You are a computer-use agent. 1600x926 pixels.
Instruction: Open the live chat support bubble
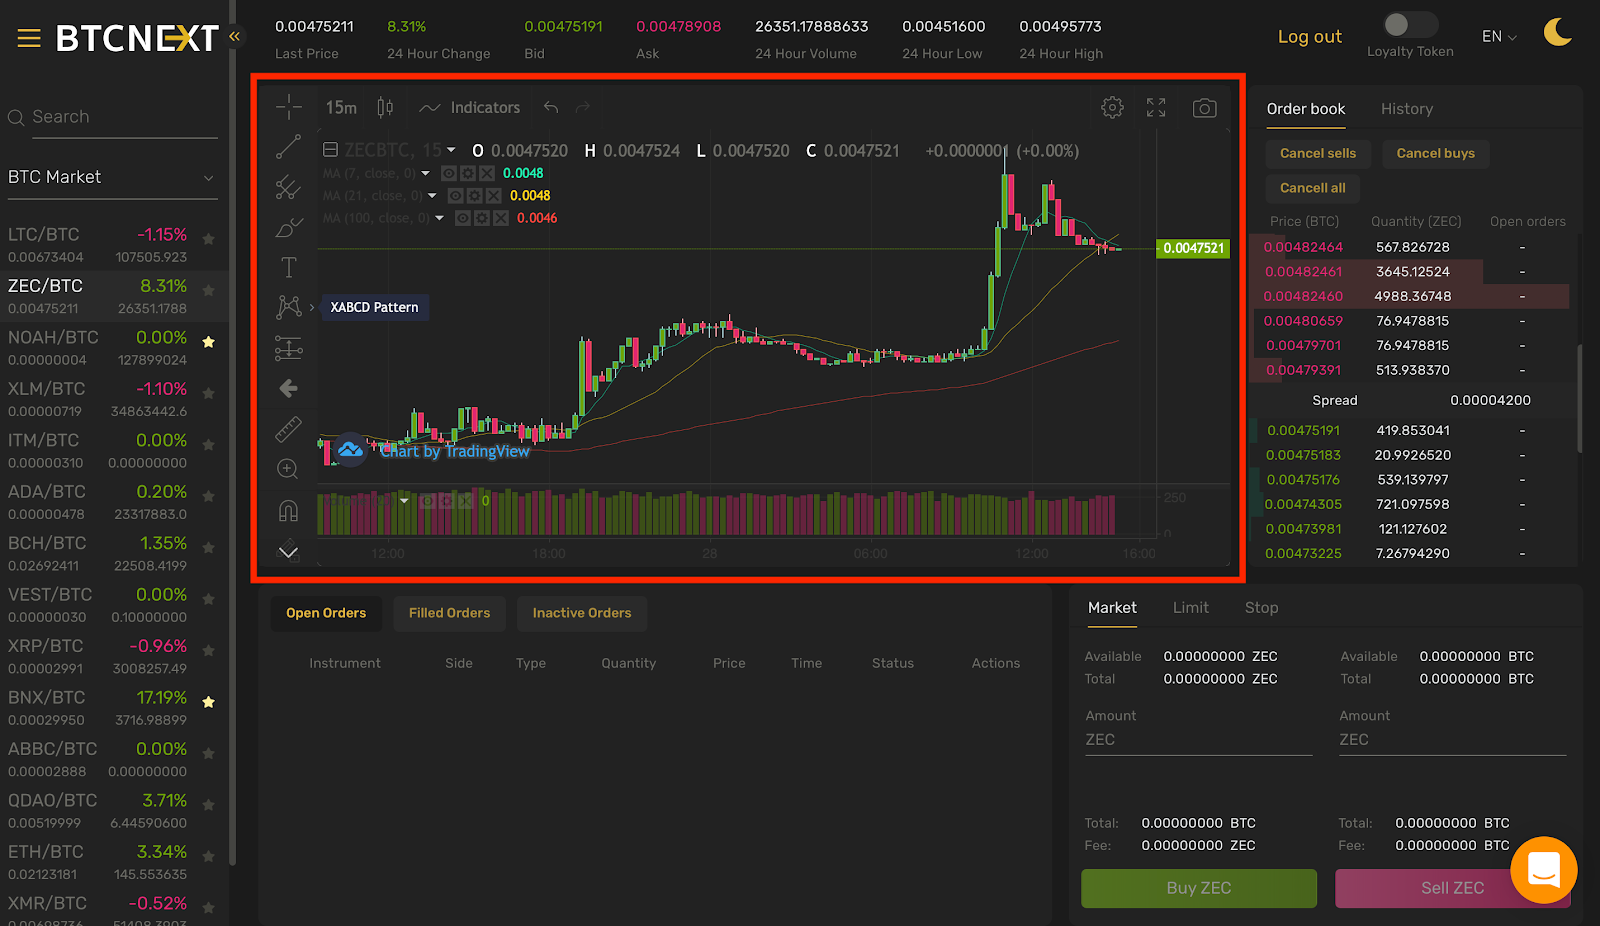coord(1544,869)
